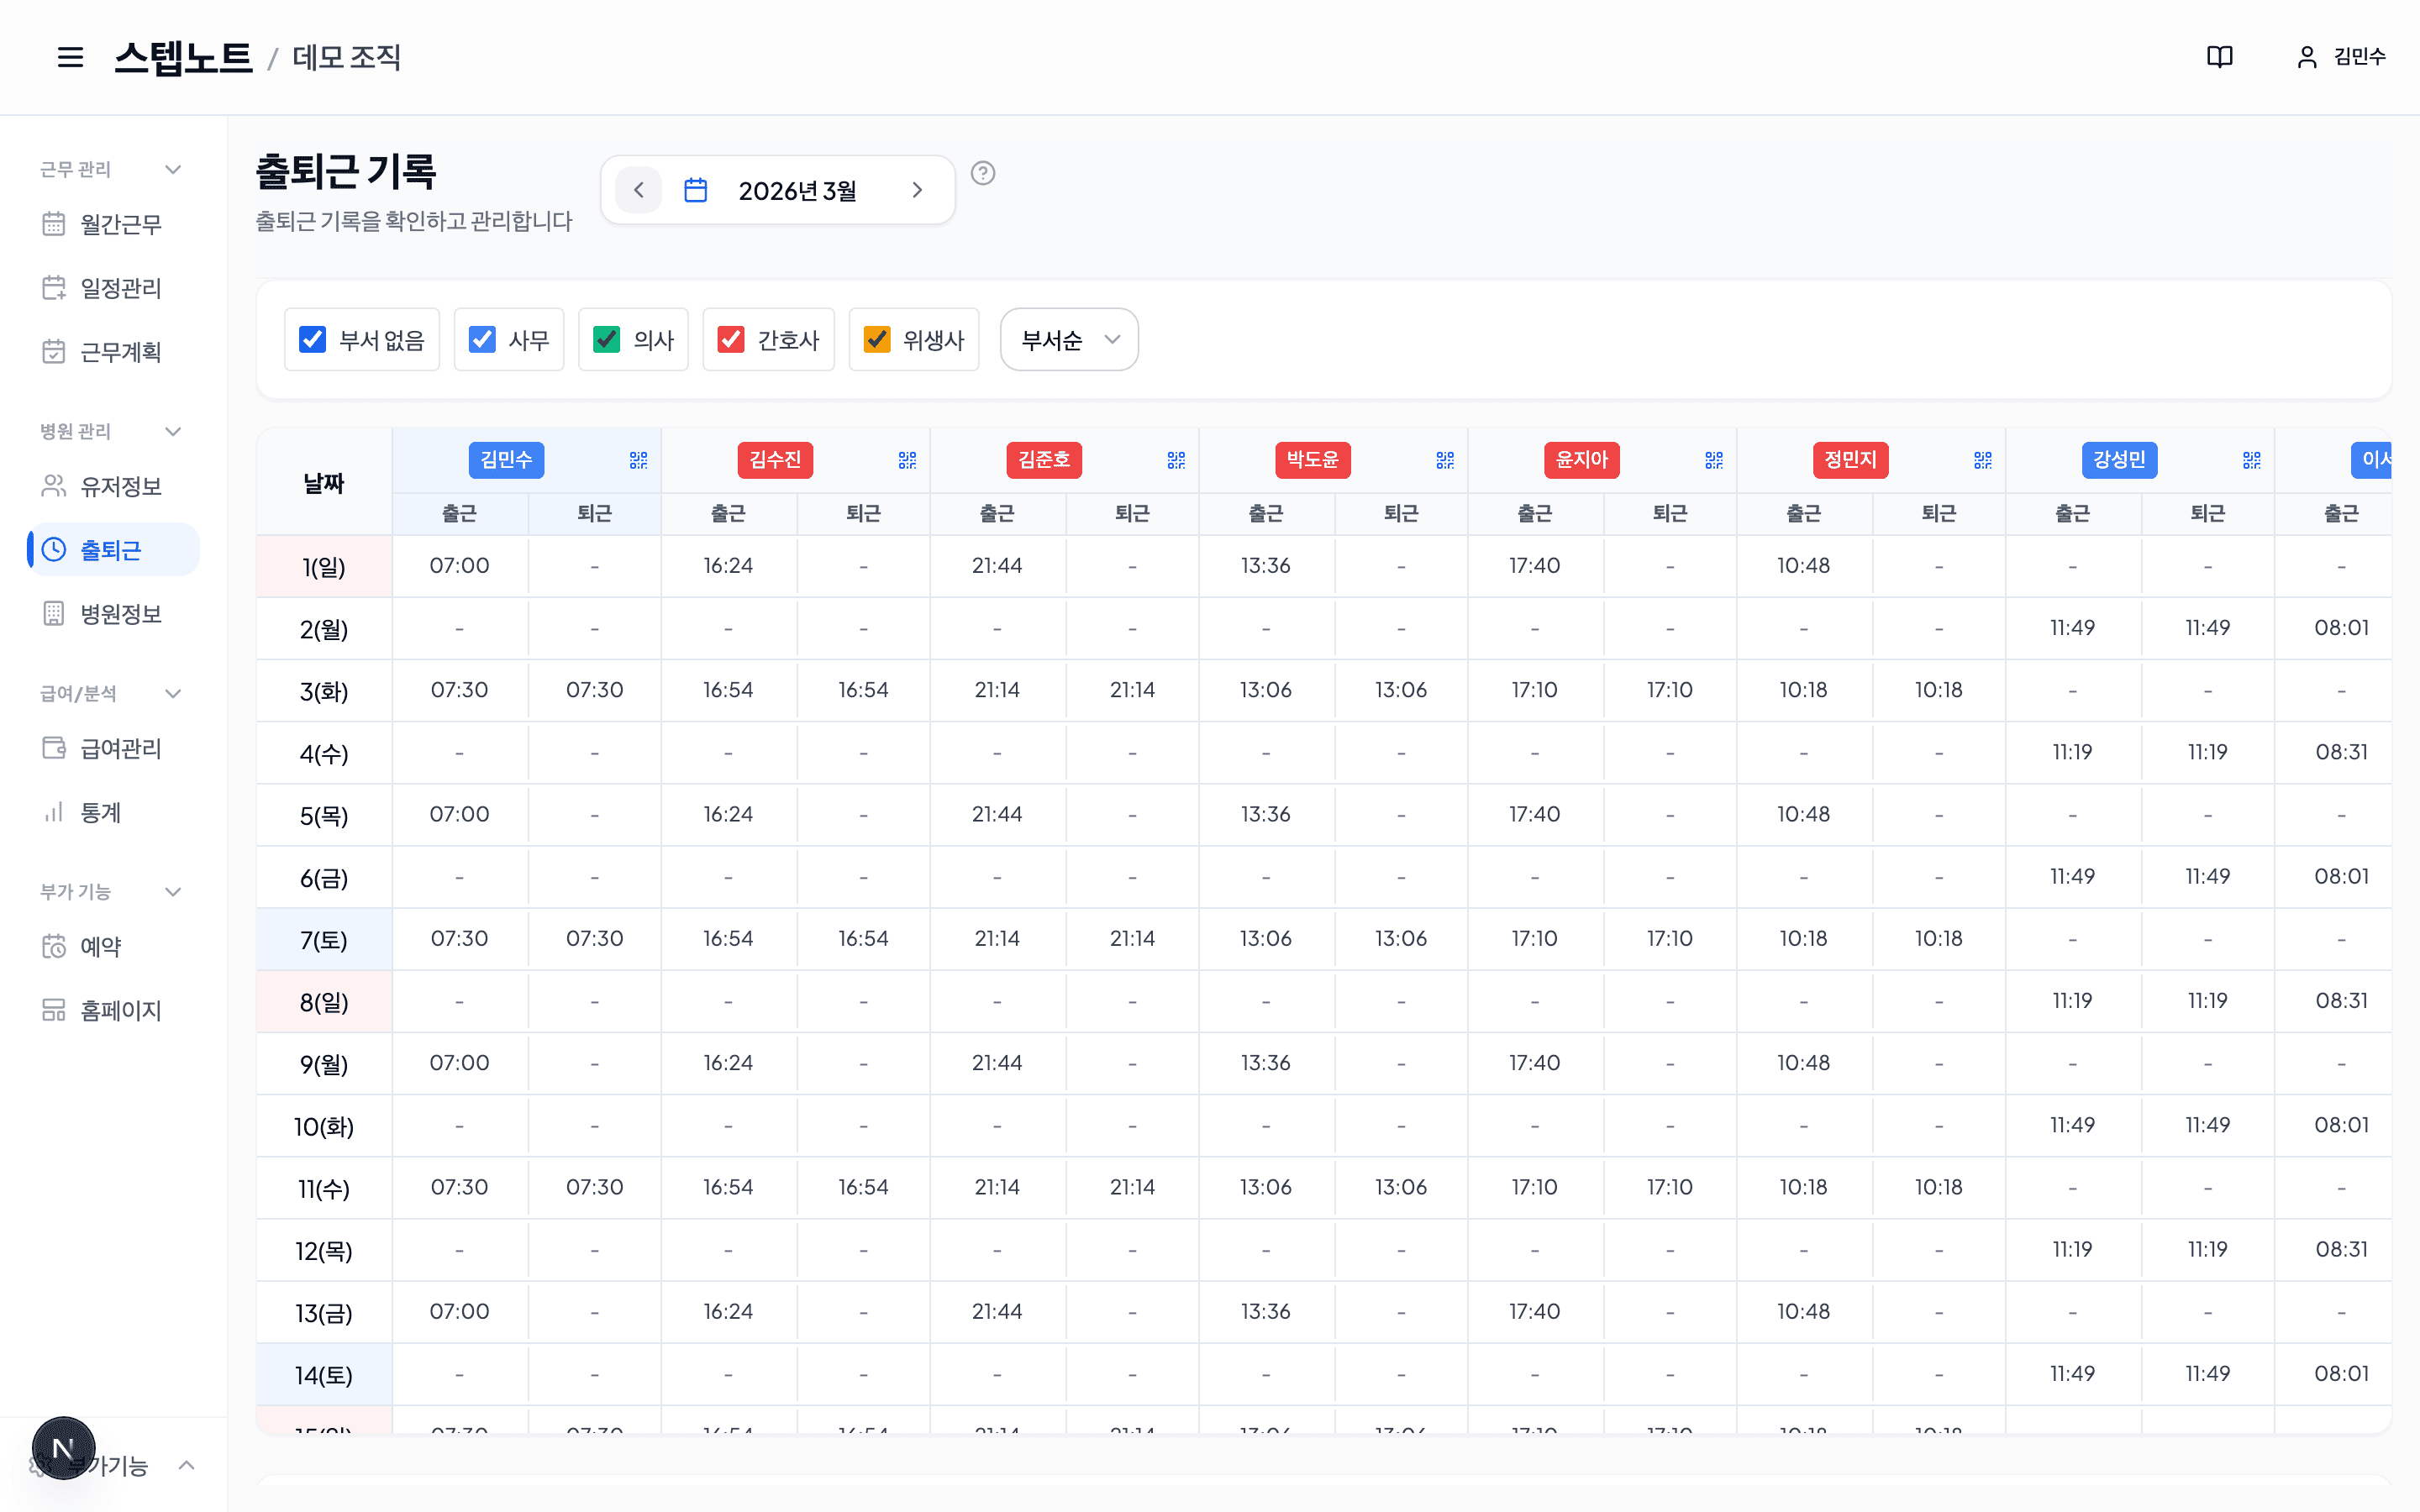The image size is (2420, 1512).
Task: Open the 부서순 sort dropdown
Action: [x=1069, y=340]
